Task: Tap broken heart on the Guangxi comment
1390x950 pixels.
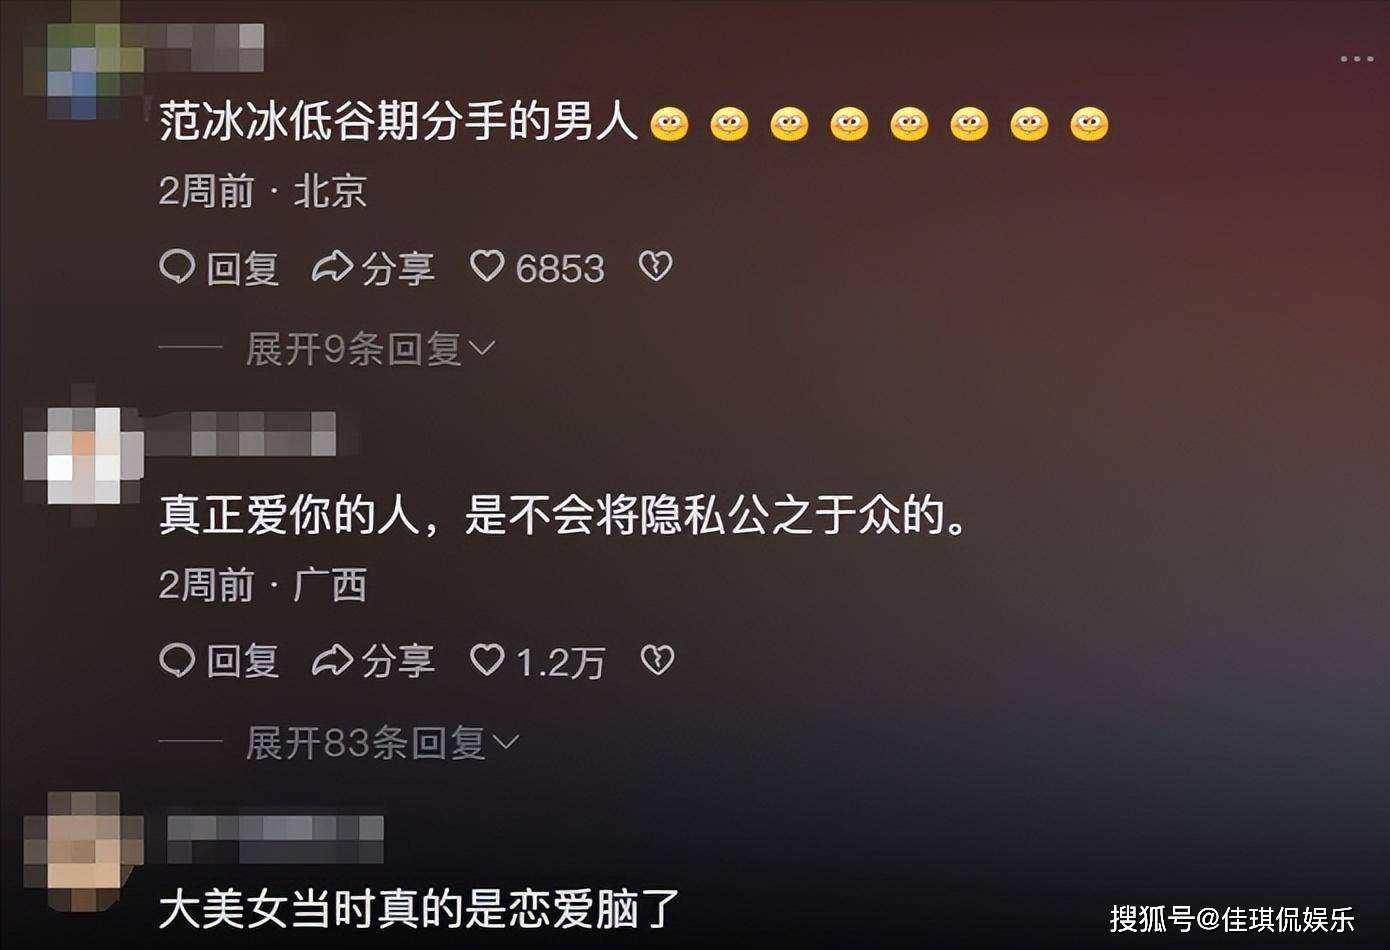Action: pos(656,660)
